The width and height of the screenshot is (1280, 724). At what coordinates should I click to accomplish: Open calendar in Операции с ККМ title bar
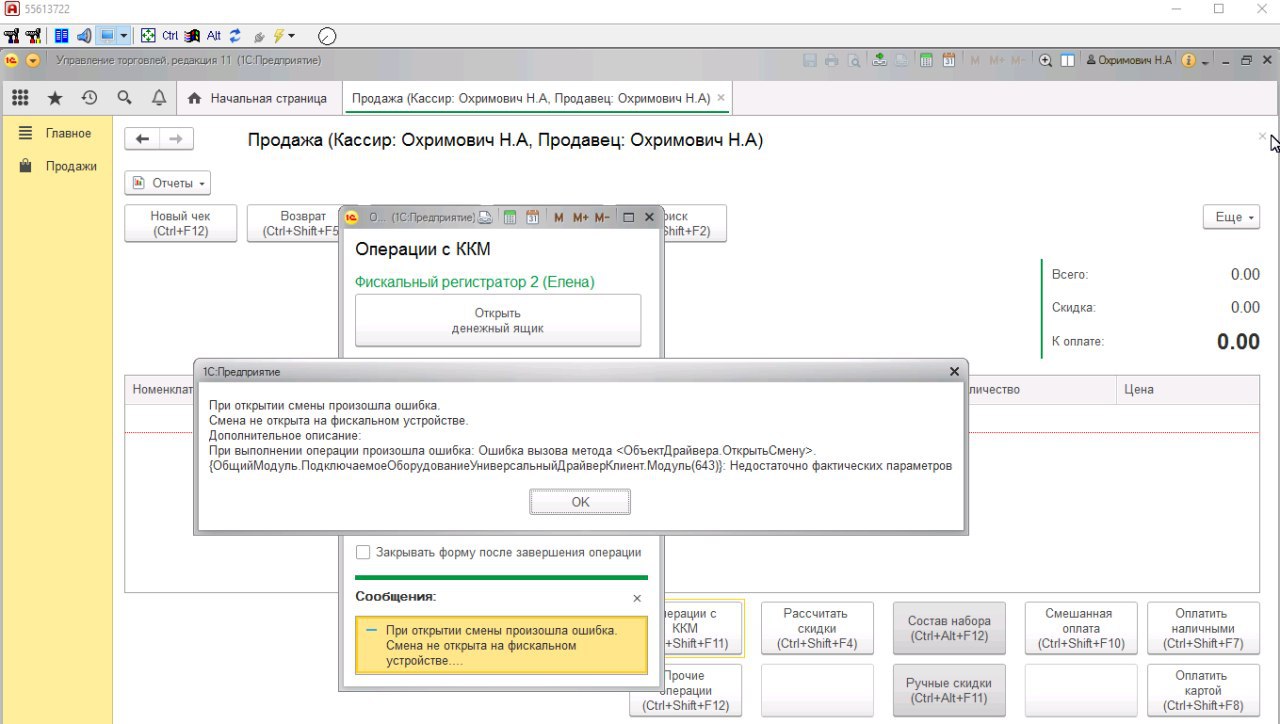coord(533,217)
